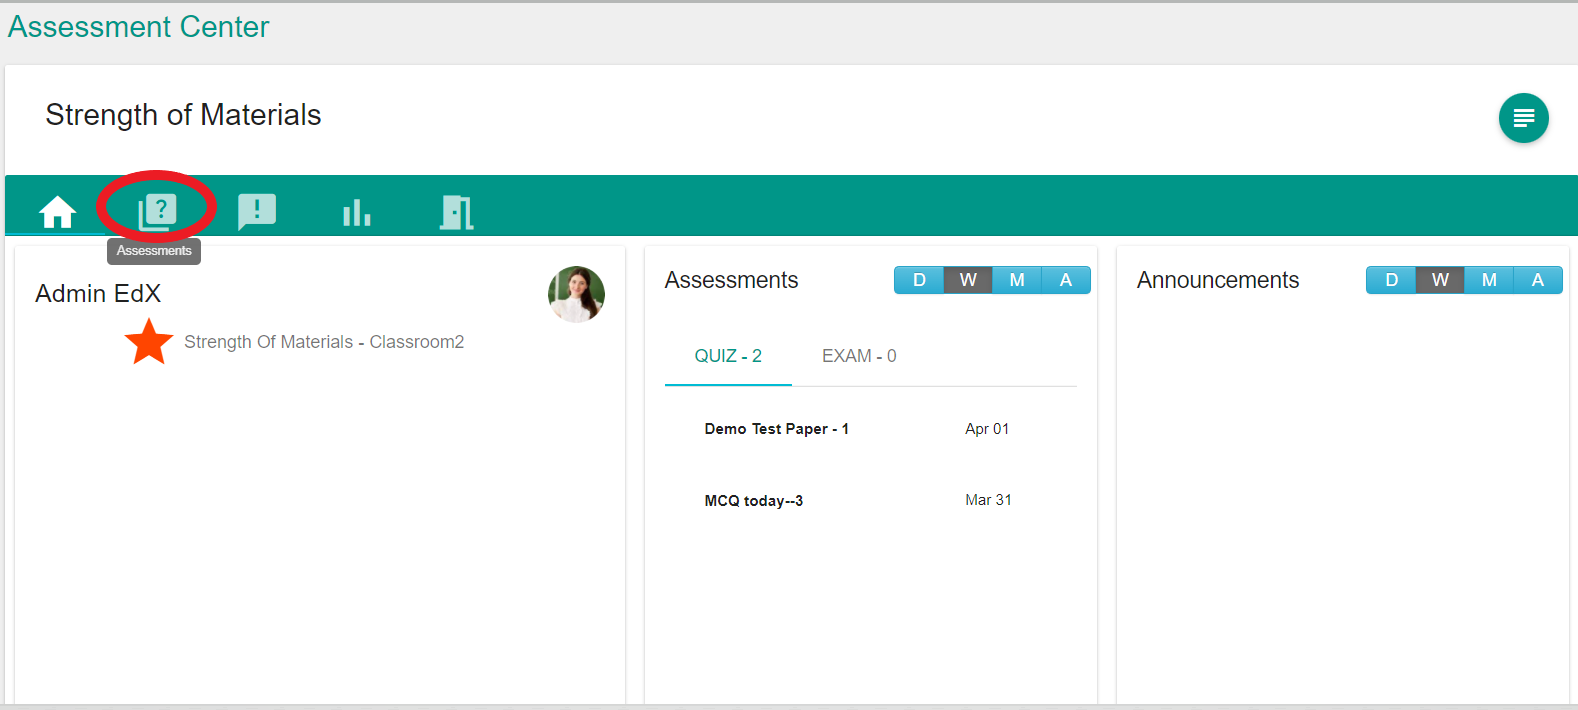Image resolution: width=1578 pixels, height=710 pixels.
Task: Toggle Assessments filter to D
Action: [x=919, y=280]
